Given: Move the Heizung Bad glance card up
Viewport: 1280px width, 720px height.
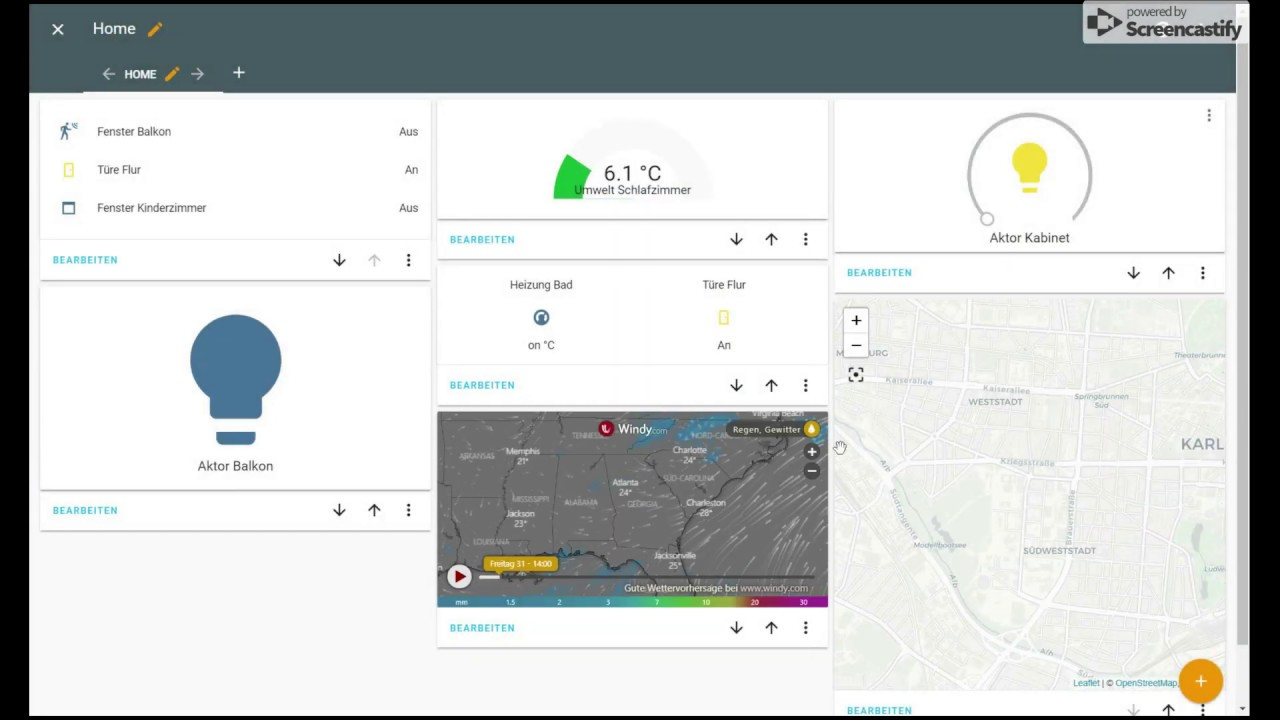Looking at the screenshot, I should click(x=771, y=385).
